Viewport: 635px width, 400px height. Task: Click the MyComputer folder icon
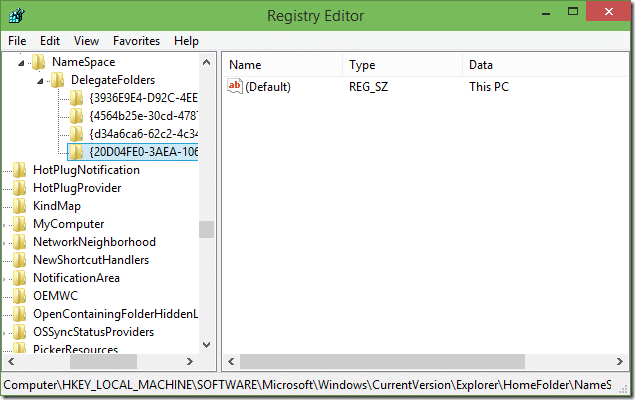tap(19, 224)
